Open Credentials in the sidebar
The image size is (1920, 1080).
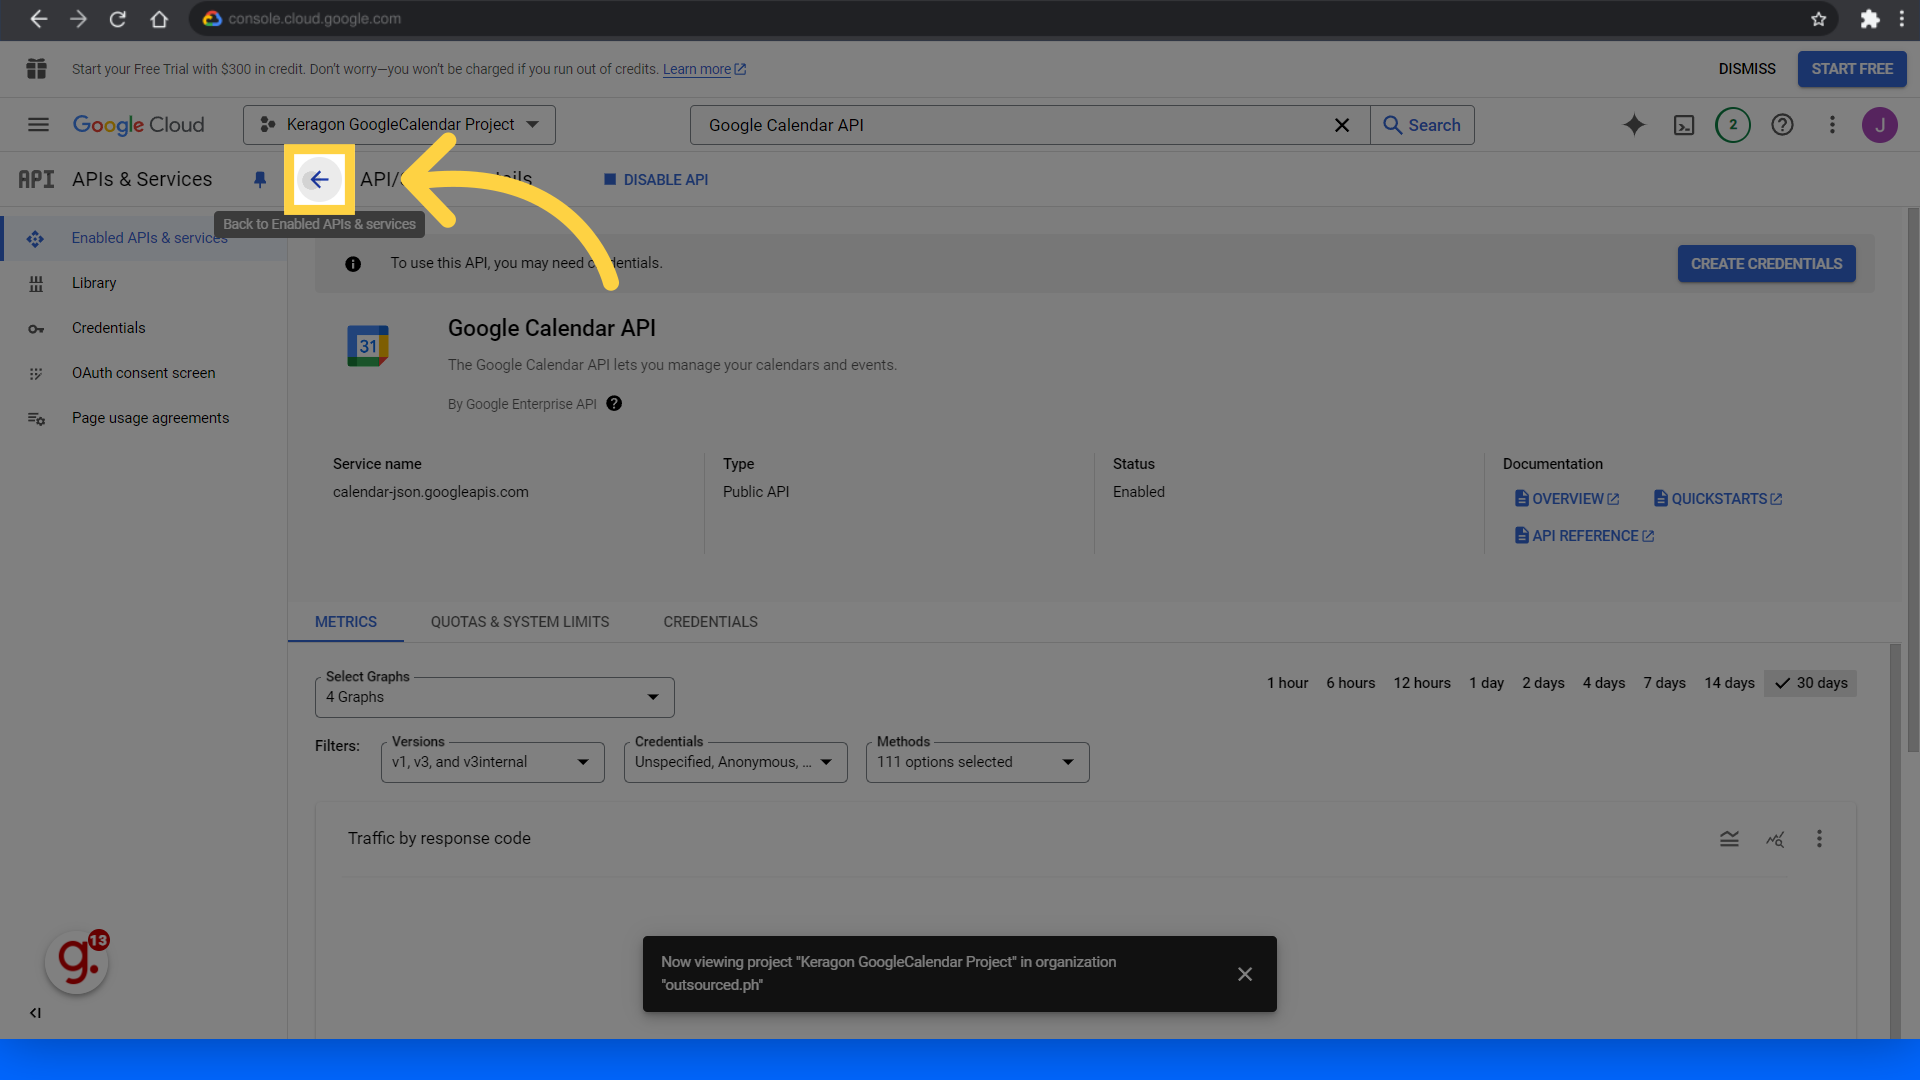click(145, 328)
